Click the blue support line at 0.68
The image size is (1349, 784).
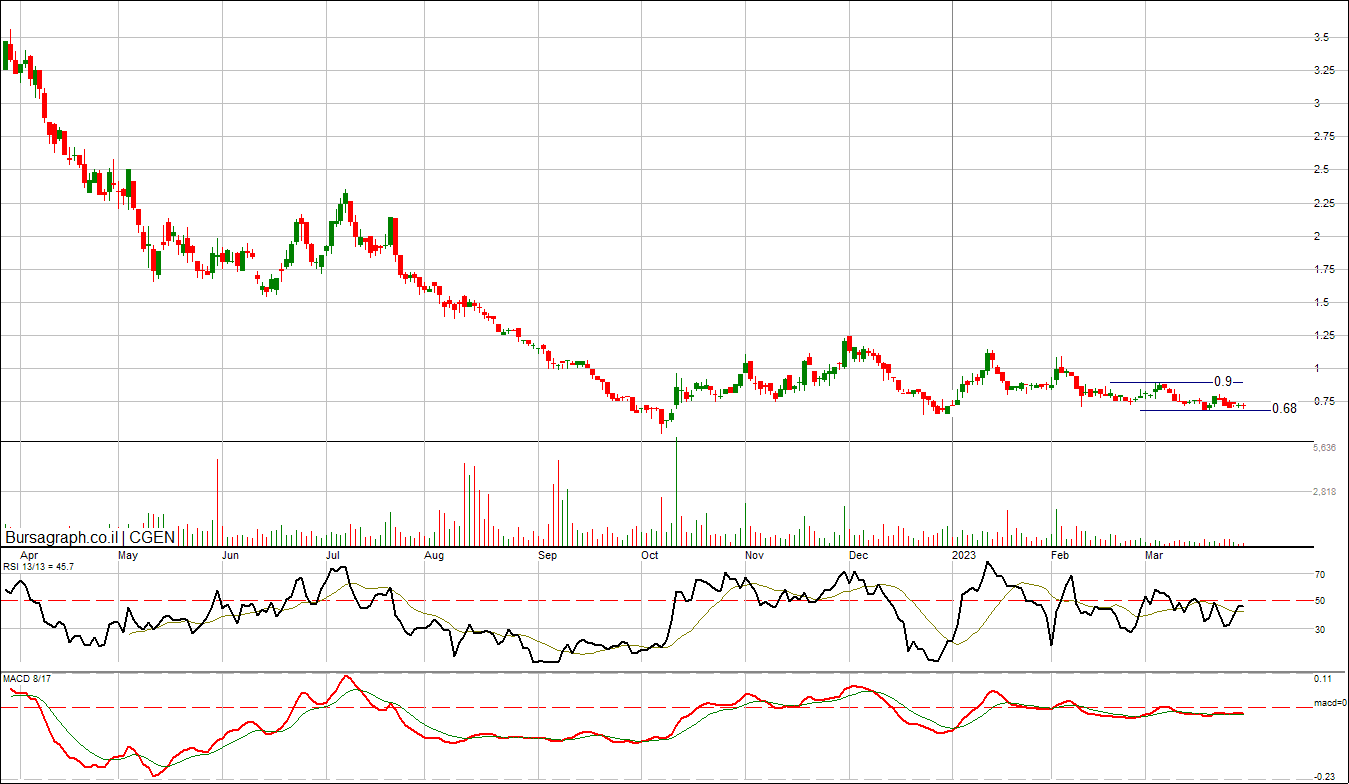tap(1205, 410)
